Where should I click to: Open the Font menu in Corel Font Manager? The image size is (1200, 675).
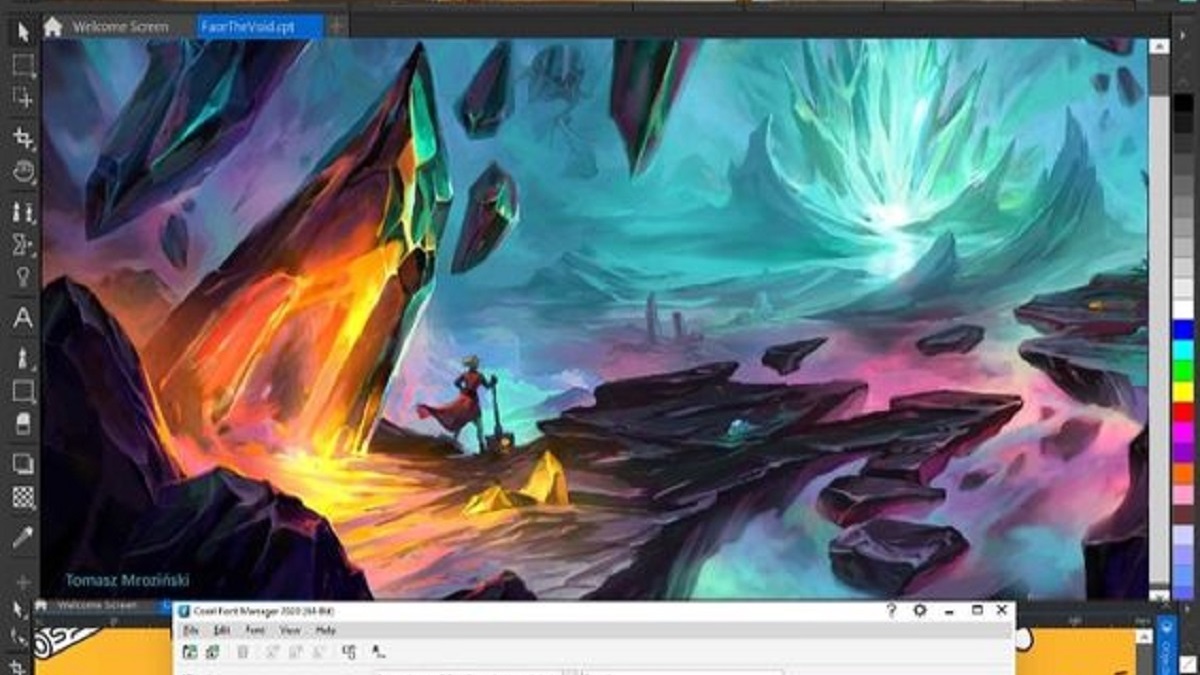pos(253,631)
